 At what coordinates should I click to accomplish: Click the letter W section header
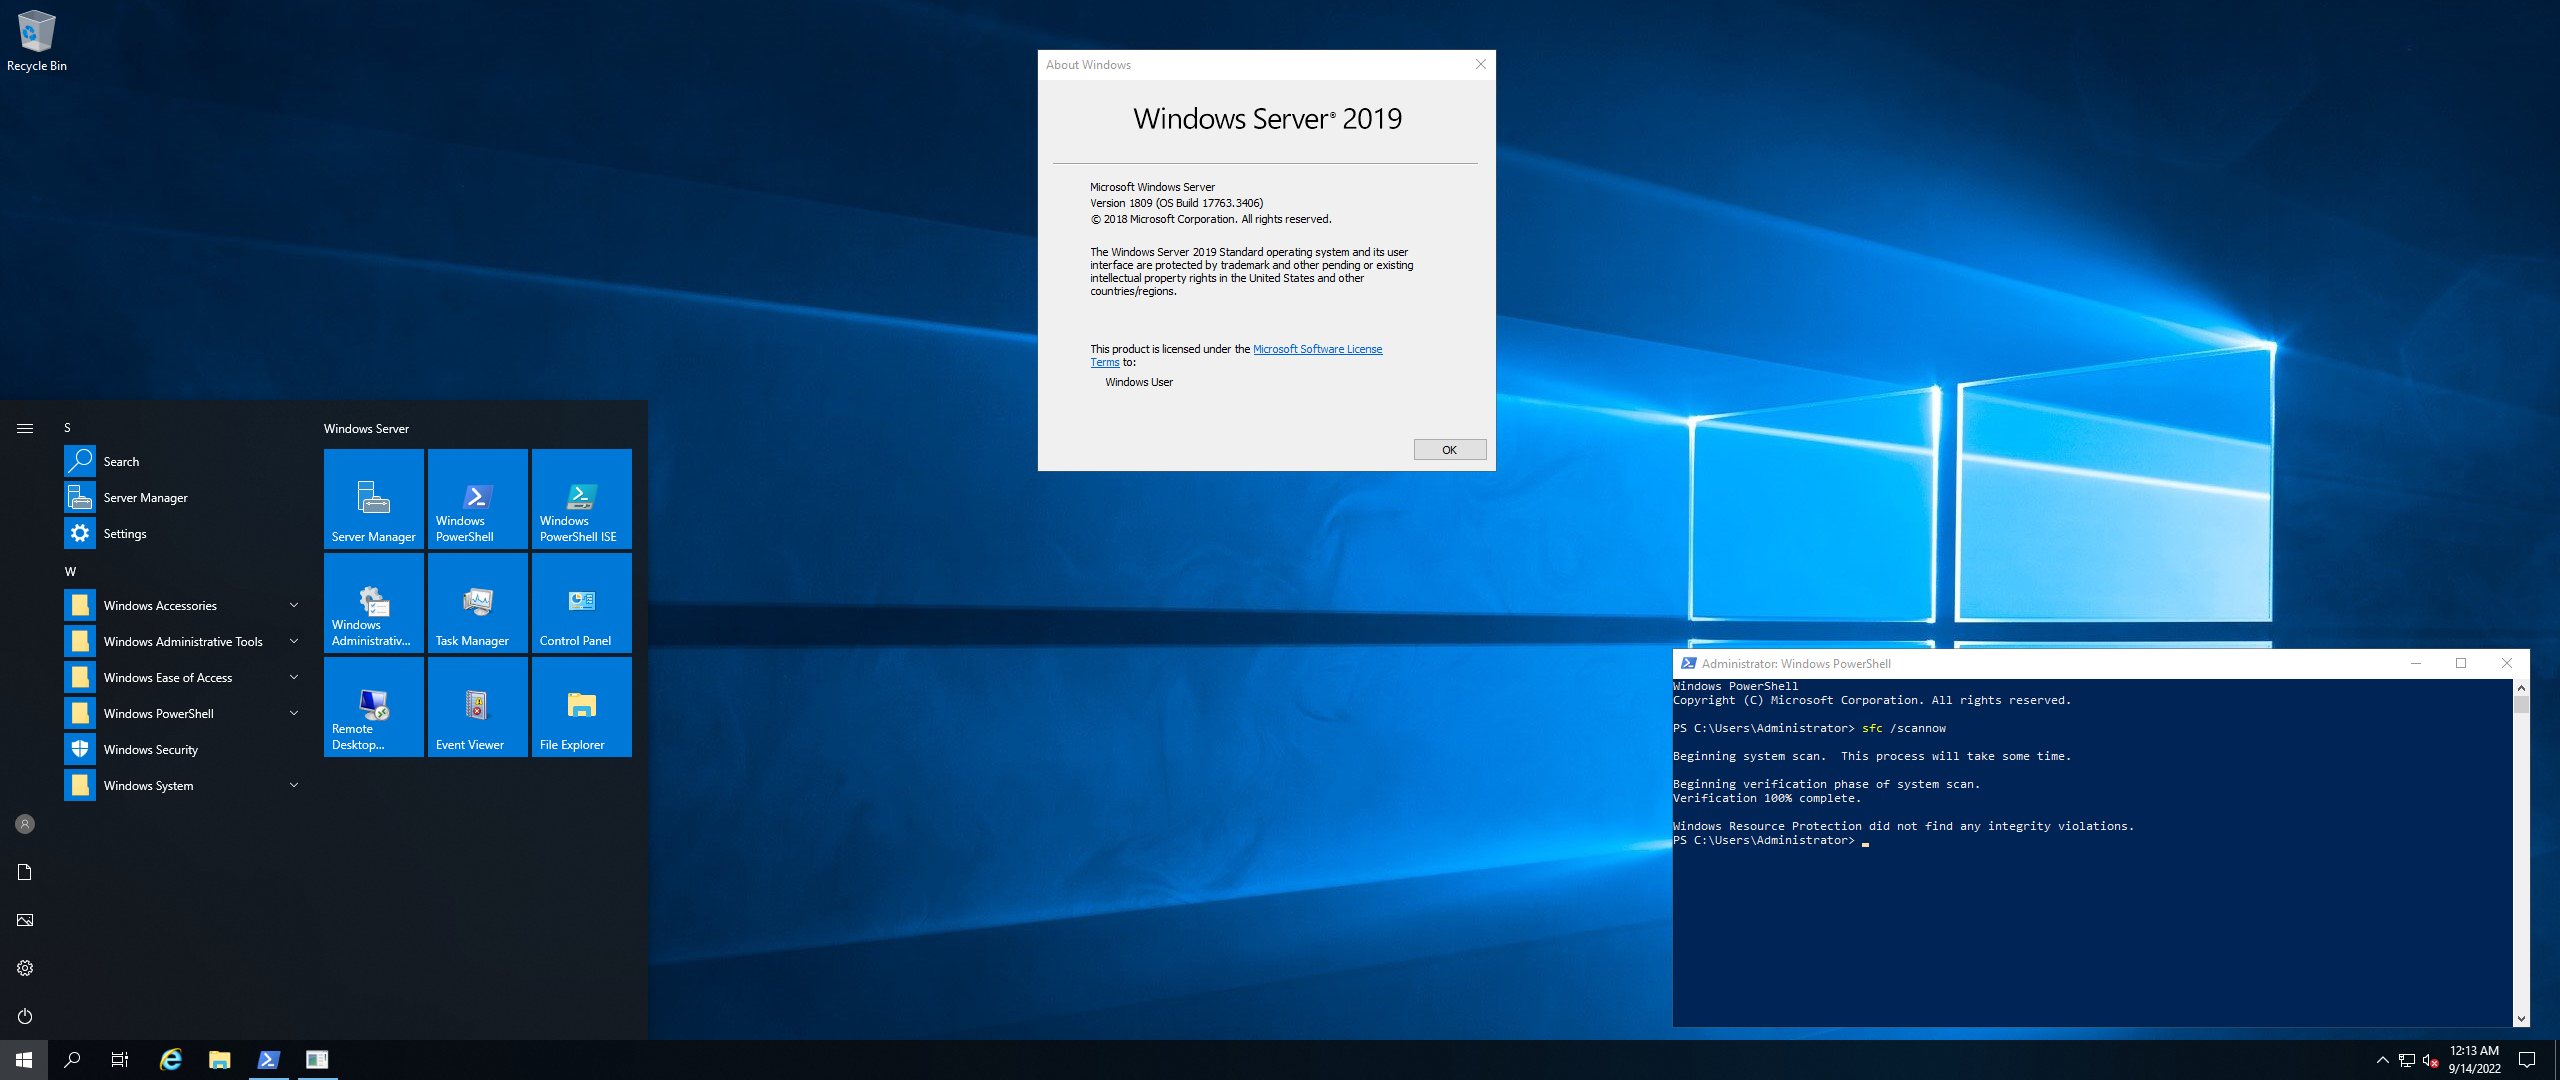click(x=70, y=572)
